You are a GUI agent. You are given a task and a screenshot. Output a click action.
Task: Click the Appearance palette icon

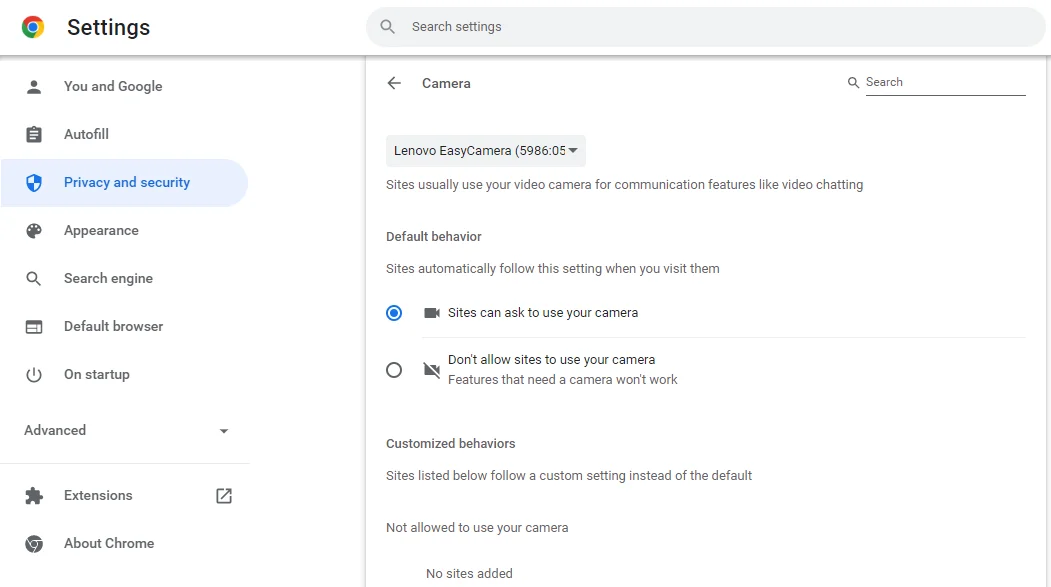pyautogui.click(x=34, y=231)
